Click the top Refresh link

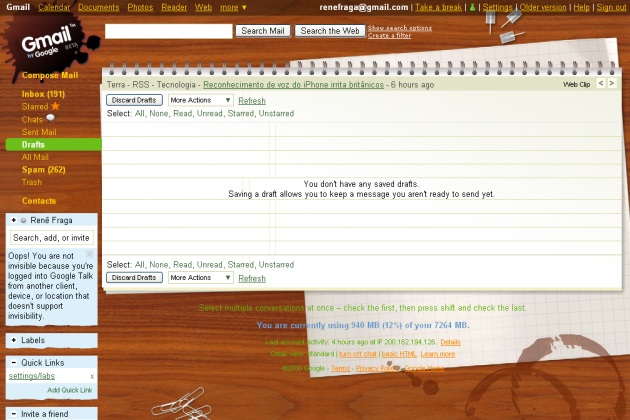click(252, 100)
